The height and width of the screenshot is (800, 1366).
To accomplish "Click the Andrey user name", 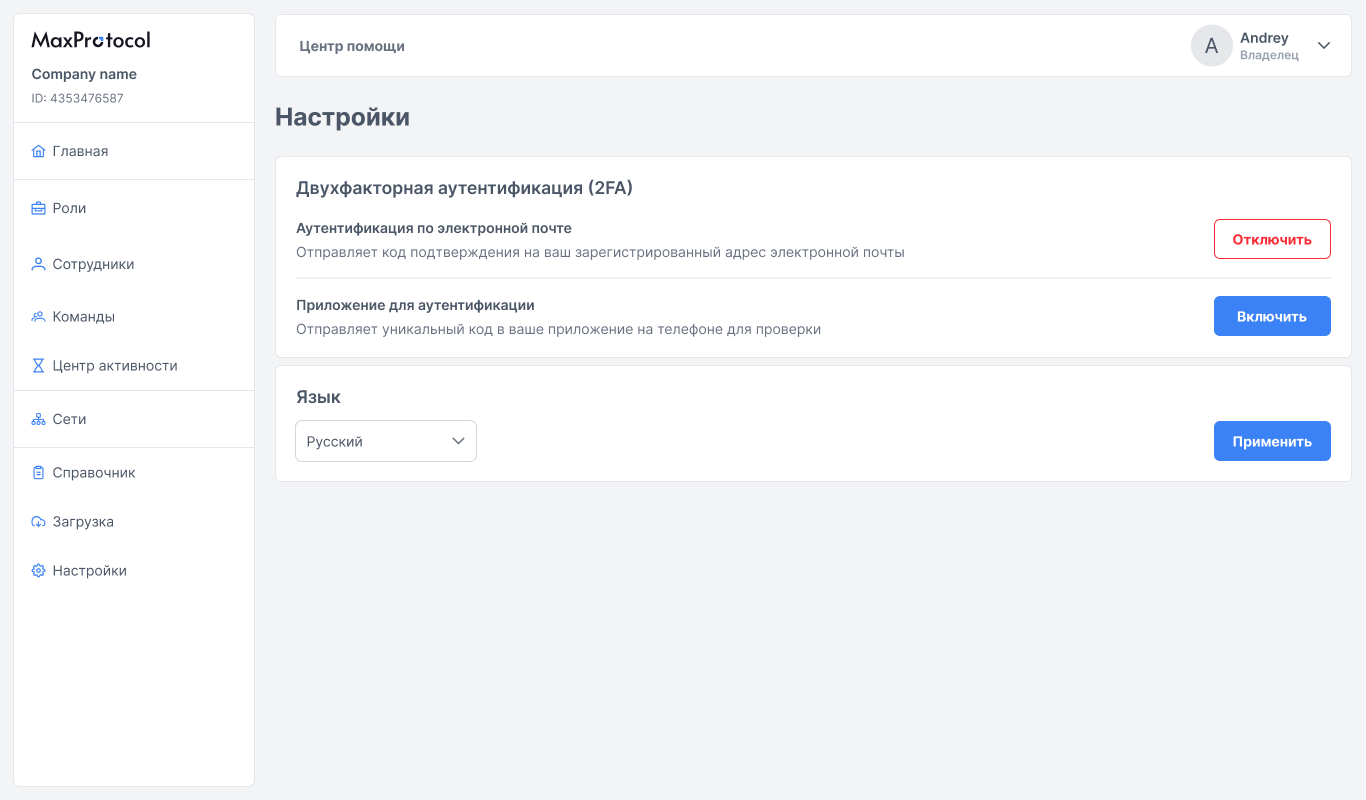I will point(1264,38).
